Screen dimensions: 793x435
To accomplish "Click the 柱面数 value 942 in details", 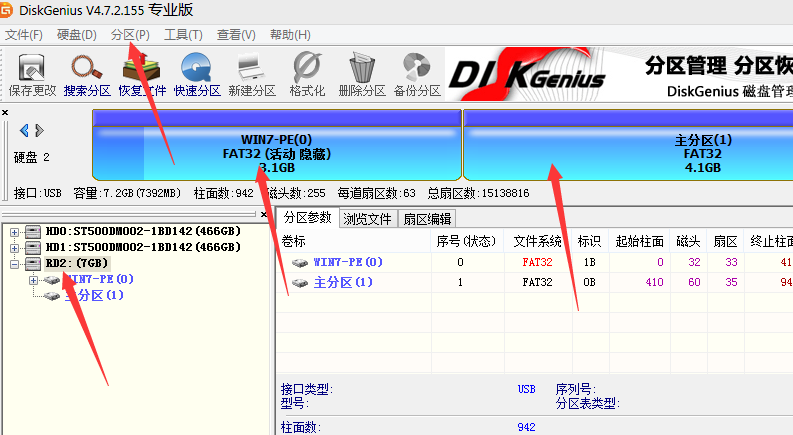I will point(526,427).
